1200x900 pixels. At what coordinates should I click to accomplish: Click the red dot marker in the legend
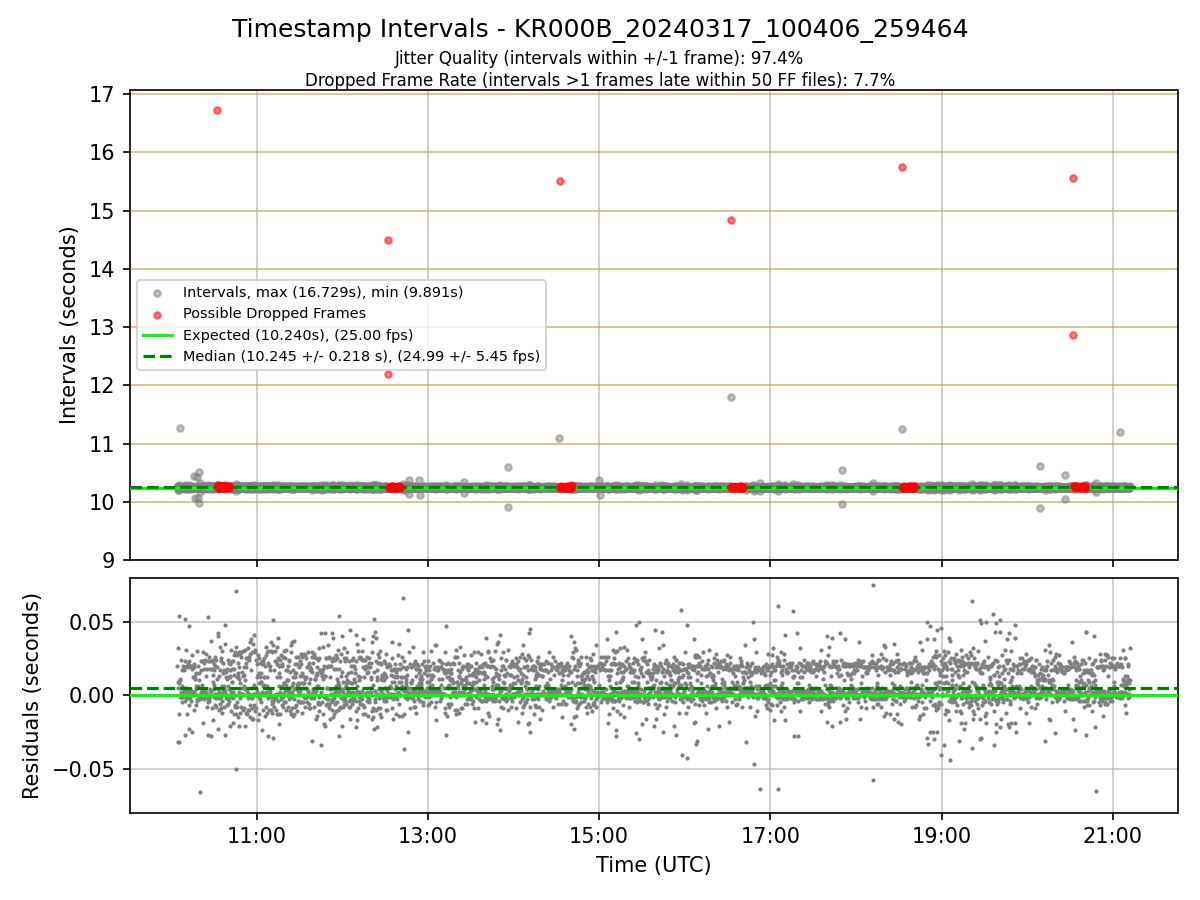click(156, 314)
